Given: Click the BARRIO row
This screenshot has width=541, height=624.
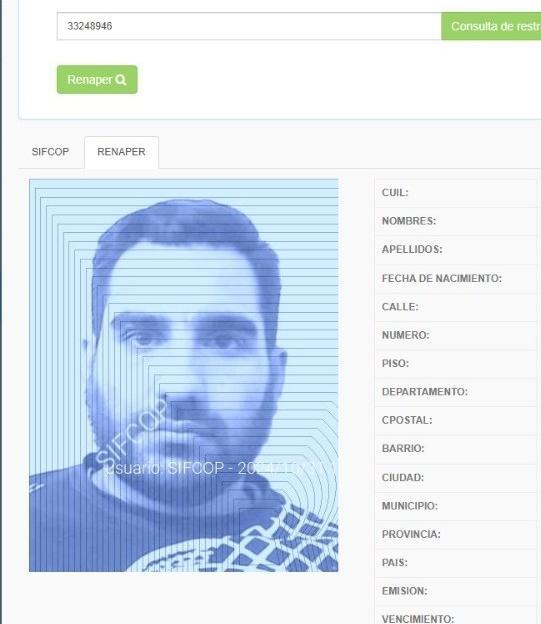Looking at the screenshot, I should point(458,448).
